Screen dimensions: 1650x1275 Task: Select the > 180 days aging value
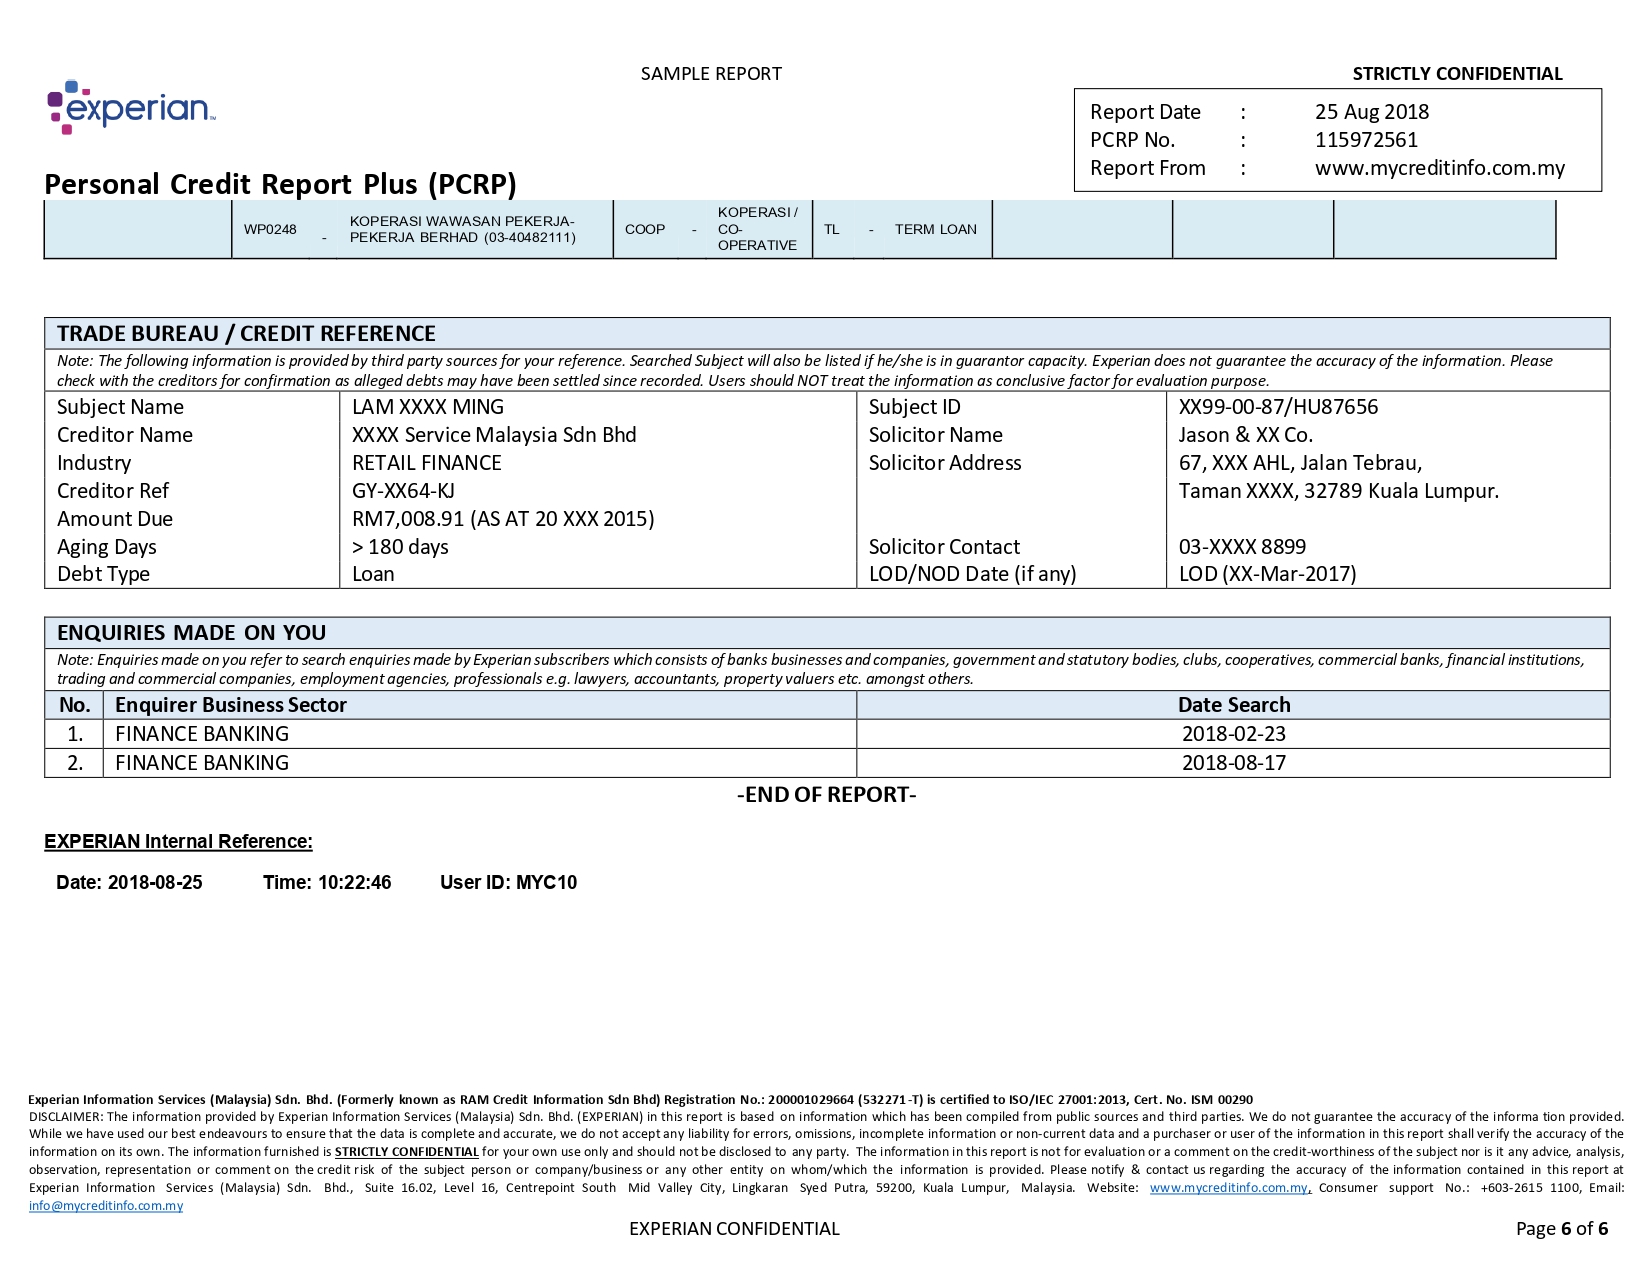400,547
